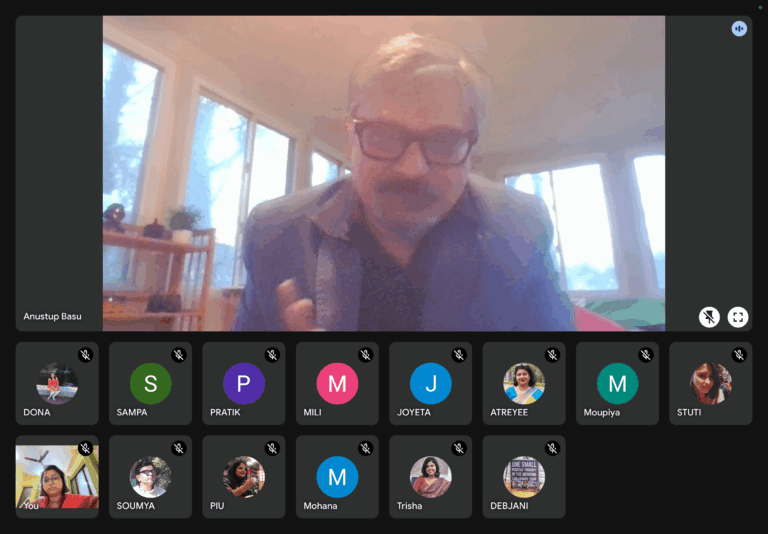Viewport: 768px width, 534px height.
Task: Click the muted mic icon on STUTI's tile
Action: 739,355
